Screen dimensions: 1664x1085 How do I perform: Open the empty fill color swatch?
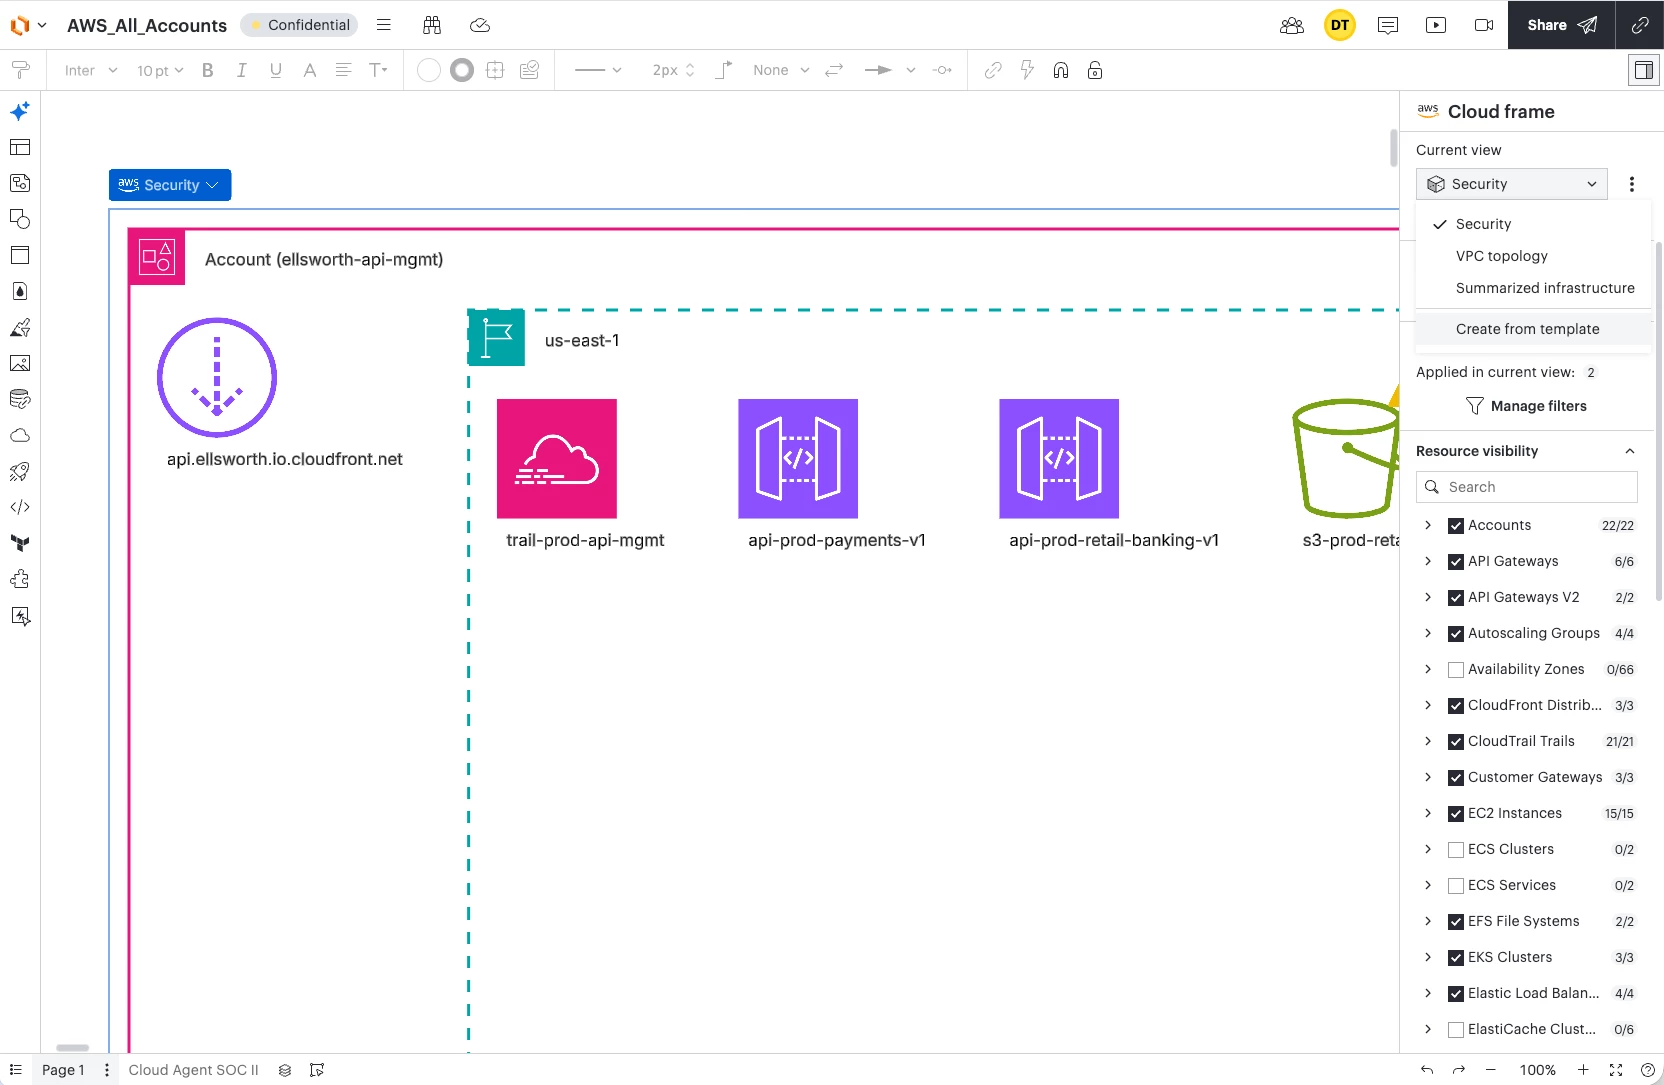pyautogui.click(x=428, y=70)
